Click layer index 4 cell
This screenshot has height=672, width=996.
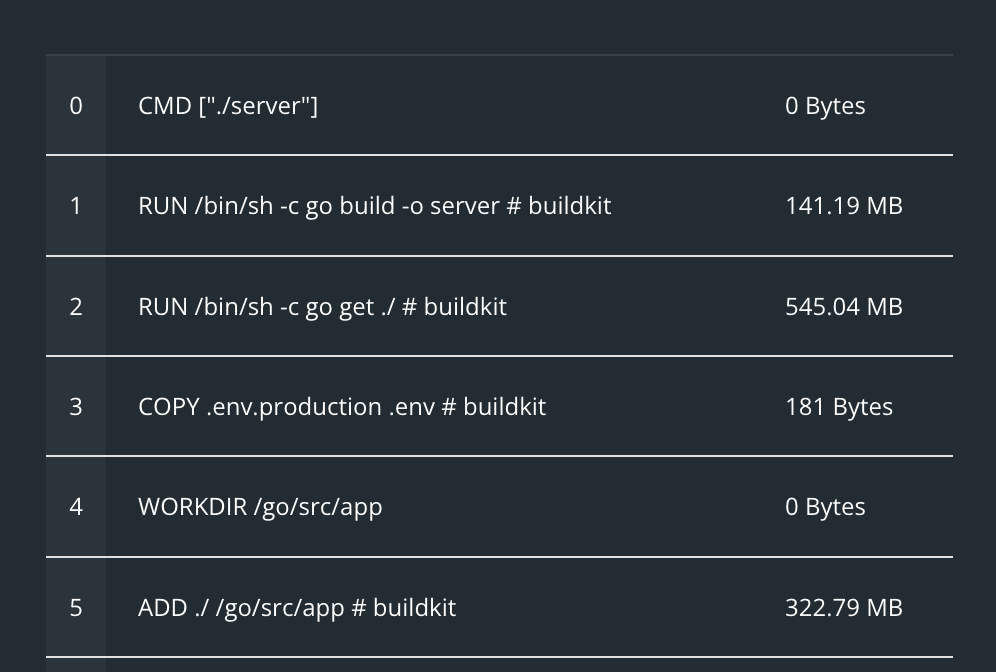pos(76,506)
